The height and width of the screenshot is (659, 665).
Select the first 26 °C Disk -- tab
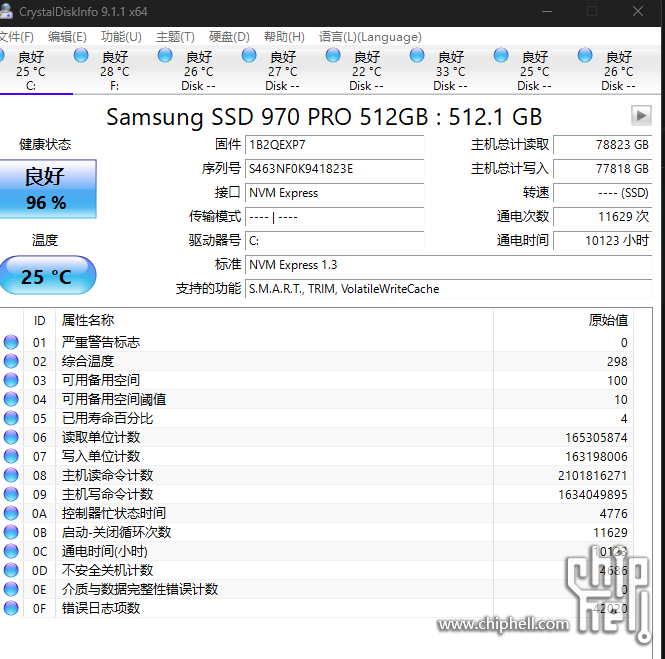(198, 71)
